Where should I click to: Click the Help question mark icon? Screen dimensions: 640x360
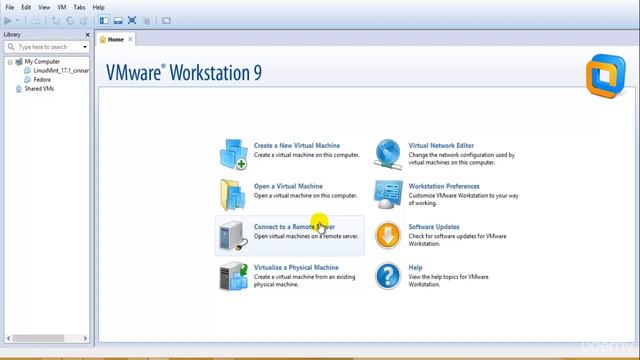pos(388,276)
